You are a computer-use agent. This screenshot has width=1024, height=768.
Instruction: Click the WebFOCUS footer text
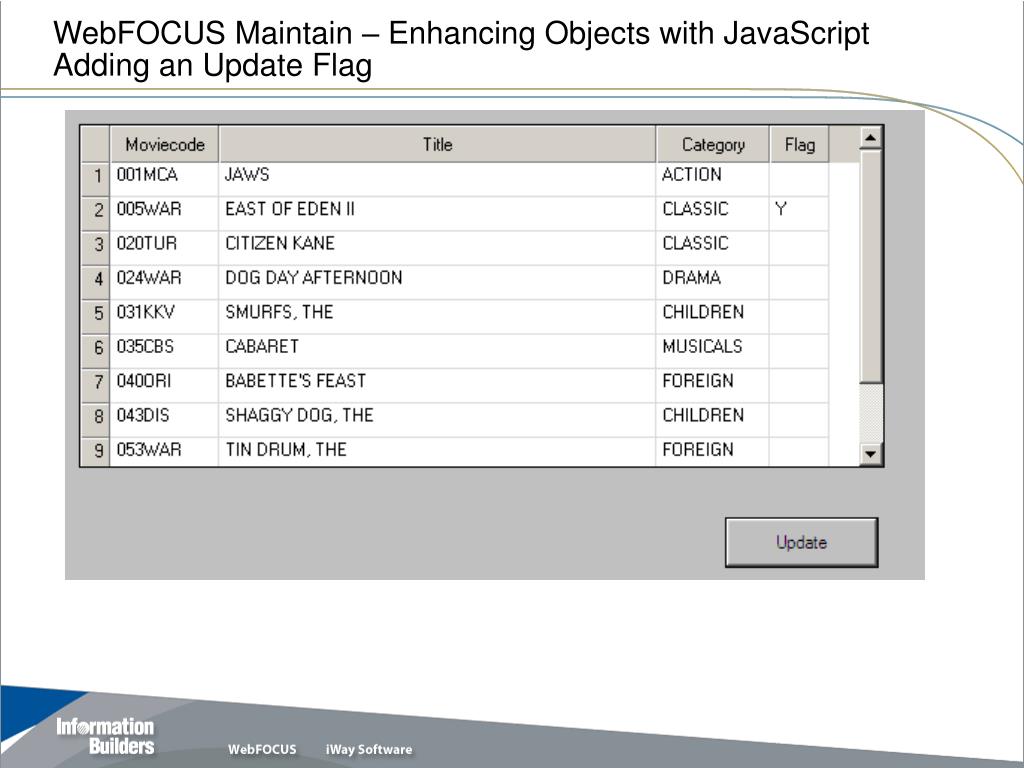point(262,749)
